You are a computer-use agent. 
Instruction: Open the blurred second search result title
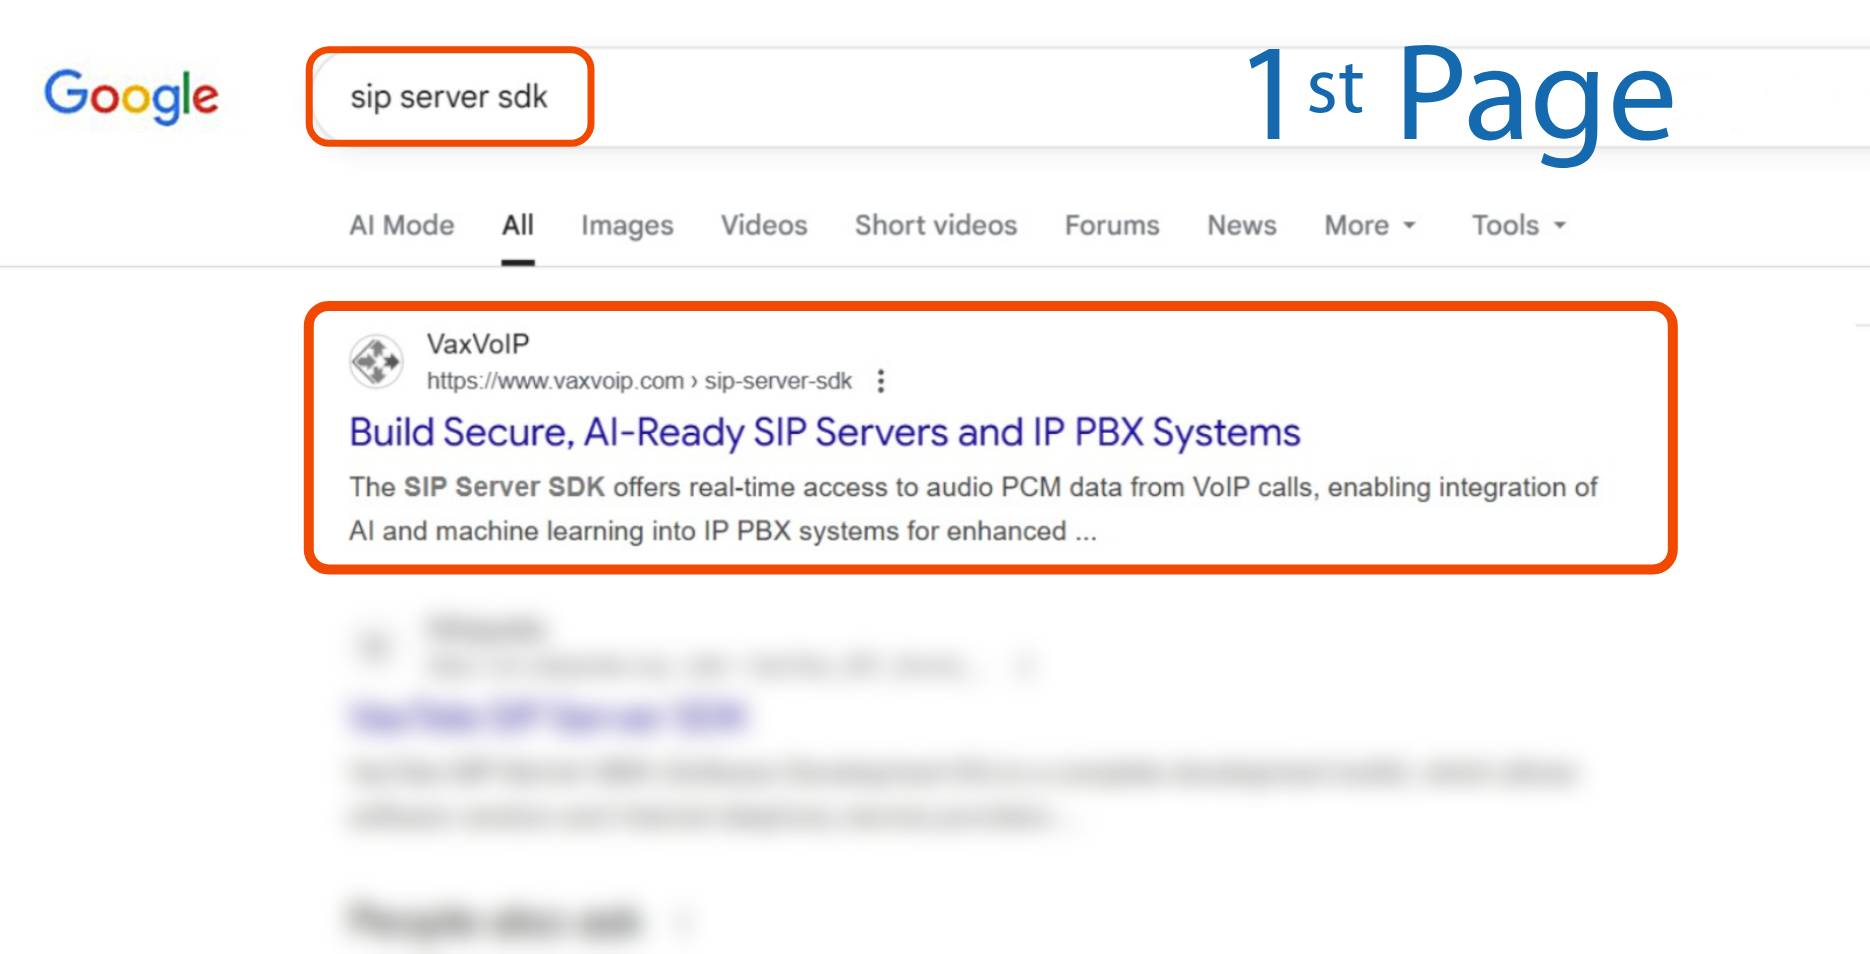coord(548,717)
